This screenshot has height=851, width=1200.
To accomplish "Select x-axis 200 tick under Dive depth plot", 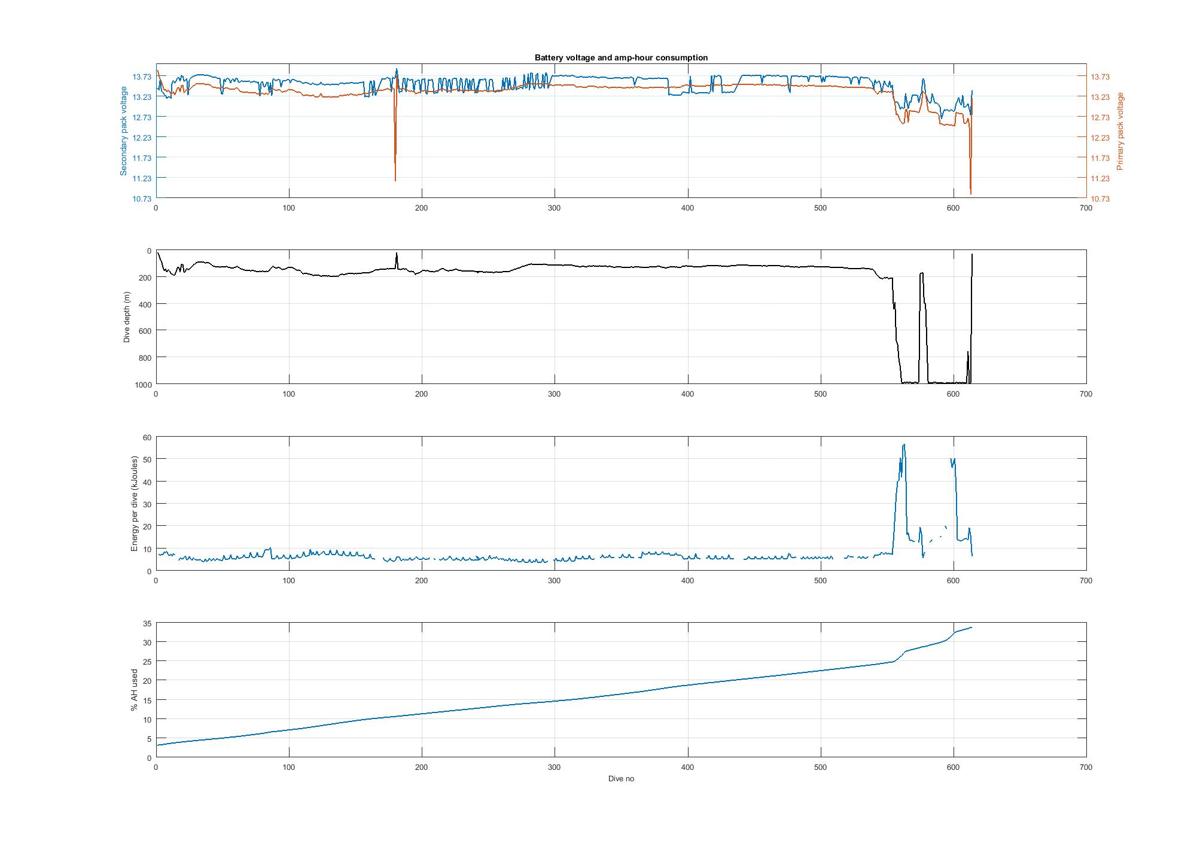I will (421, 394).
